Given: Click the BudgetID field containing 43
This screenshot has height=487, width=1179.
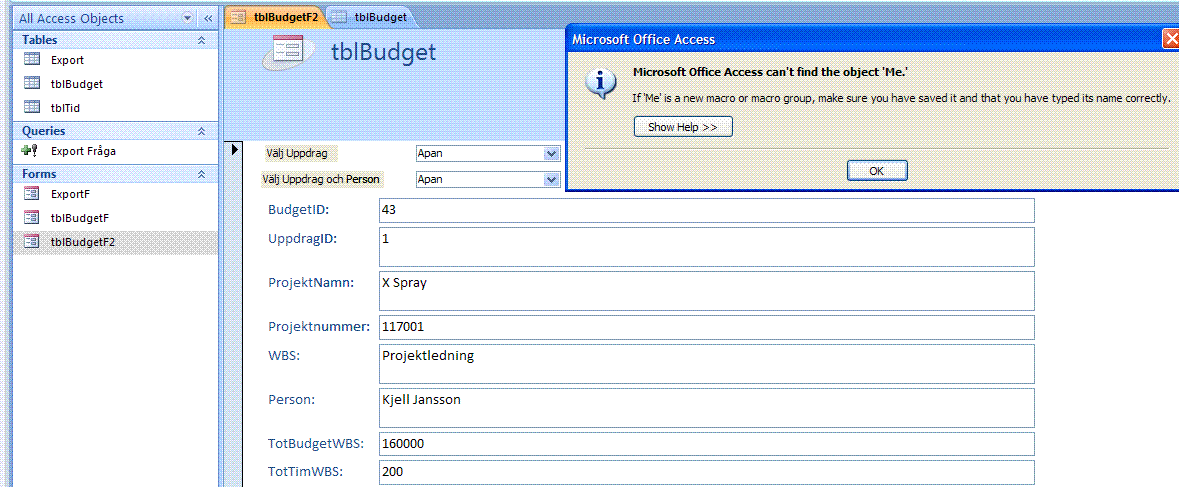Looking at the screenshot, I should [x=707, y=210].
